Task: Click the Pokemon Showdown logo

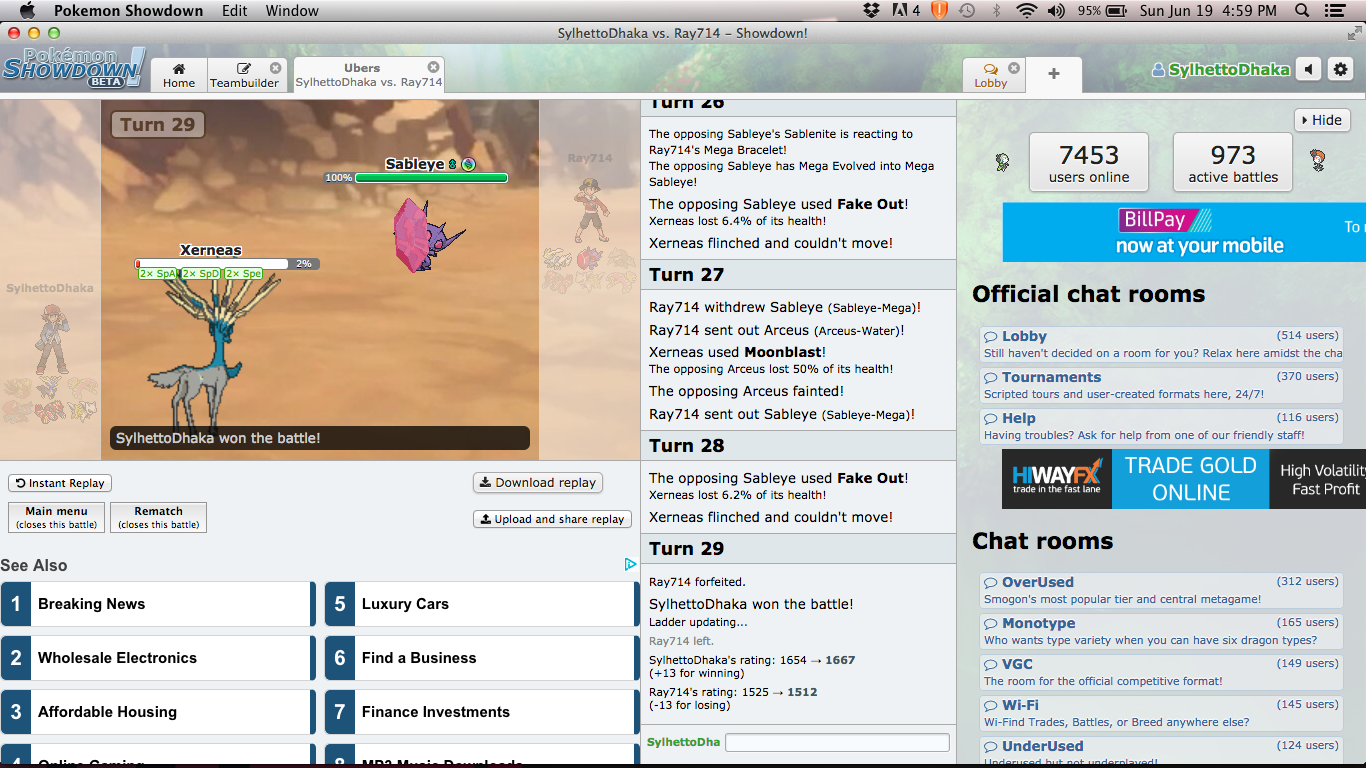Action: [x=74, y=68]
